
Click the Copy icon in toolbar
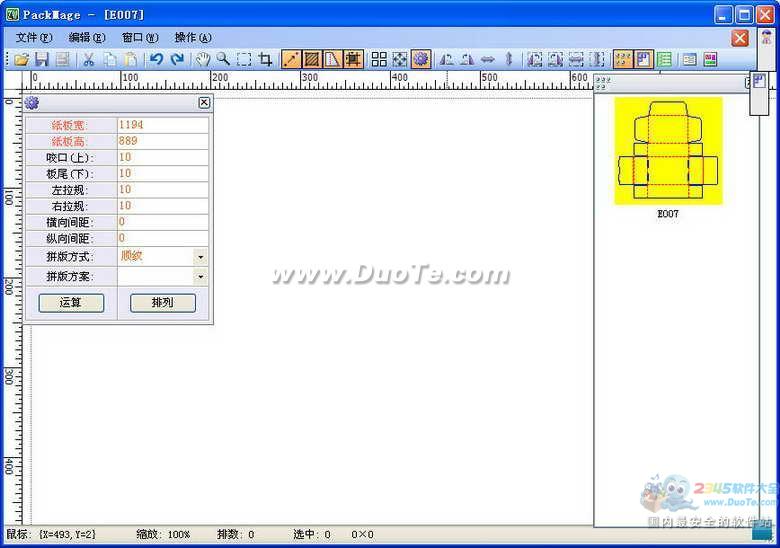(x=109, y=60)
